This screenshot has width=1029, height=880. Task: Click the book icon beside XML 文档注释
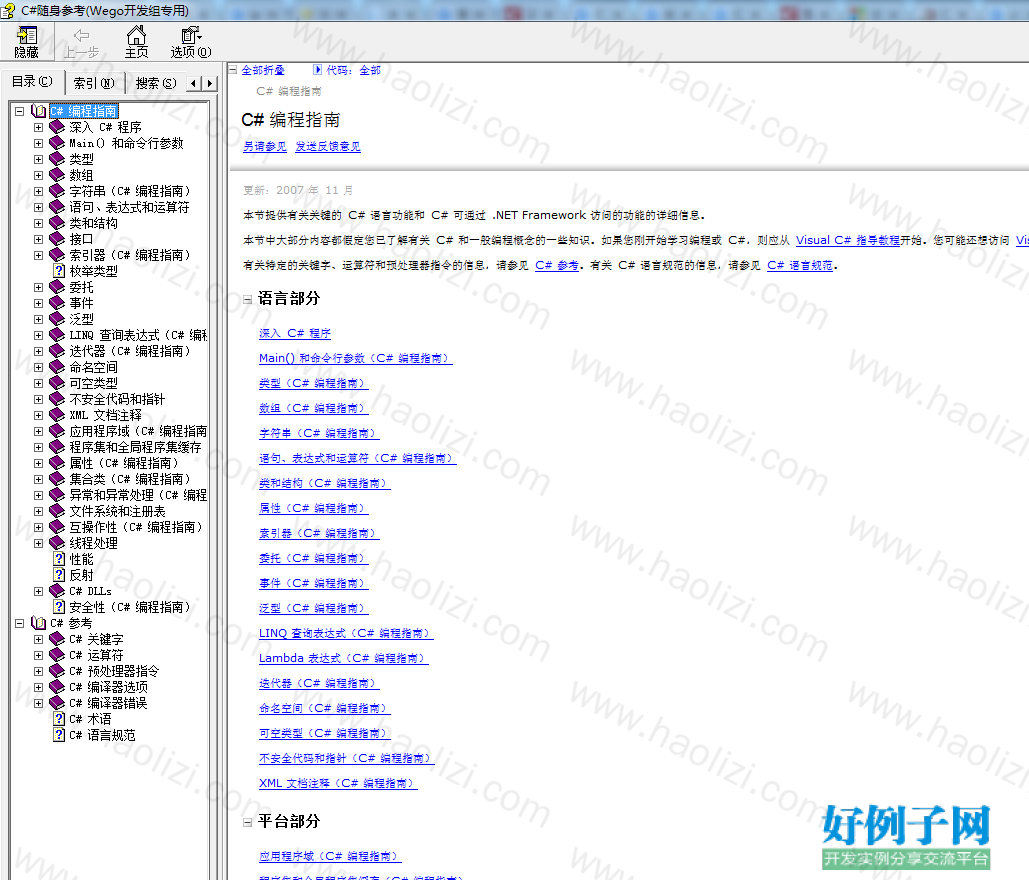pyautogui.click(x=57, y=415)
